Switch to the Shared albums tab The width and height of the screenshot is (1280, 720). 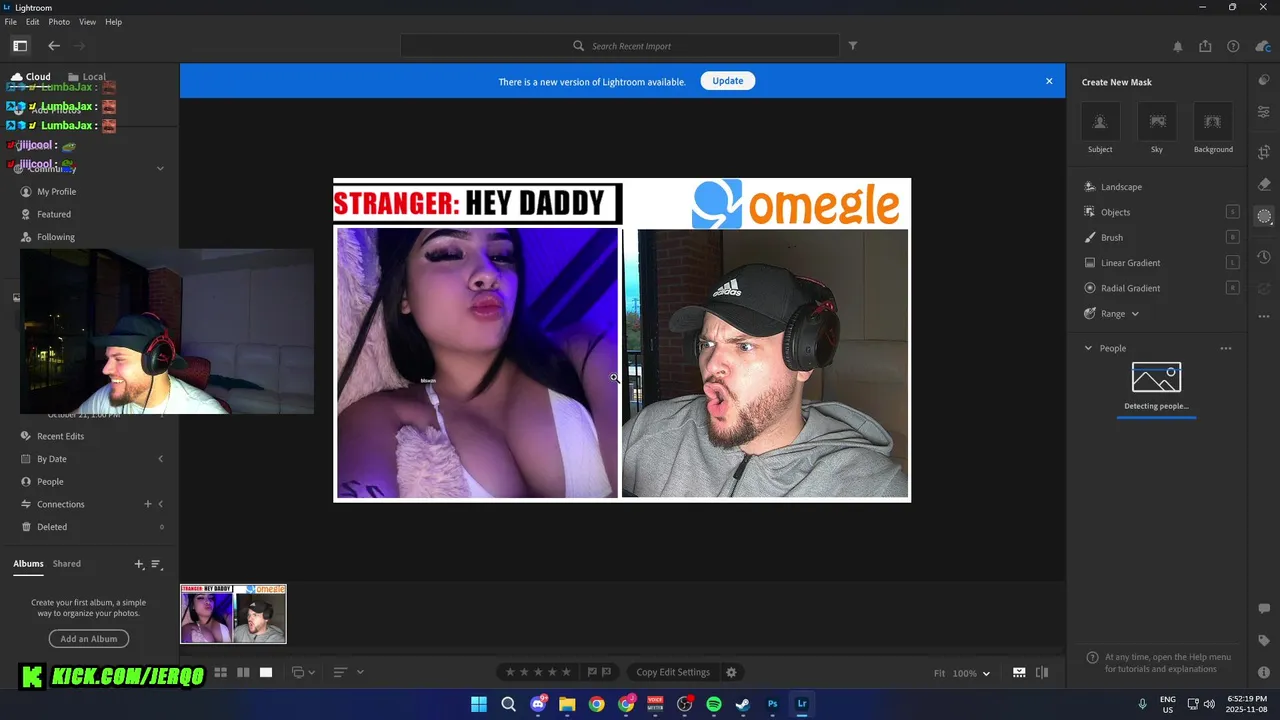[x=67, y=564]
